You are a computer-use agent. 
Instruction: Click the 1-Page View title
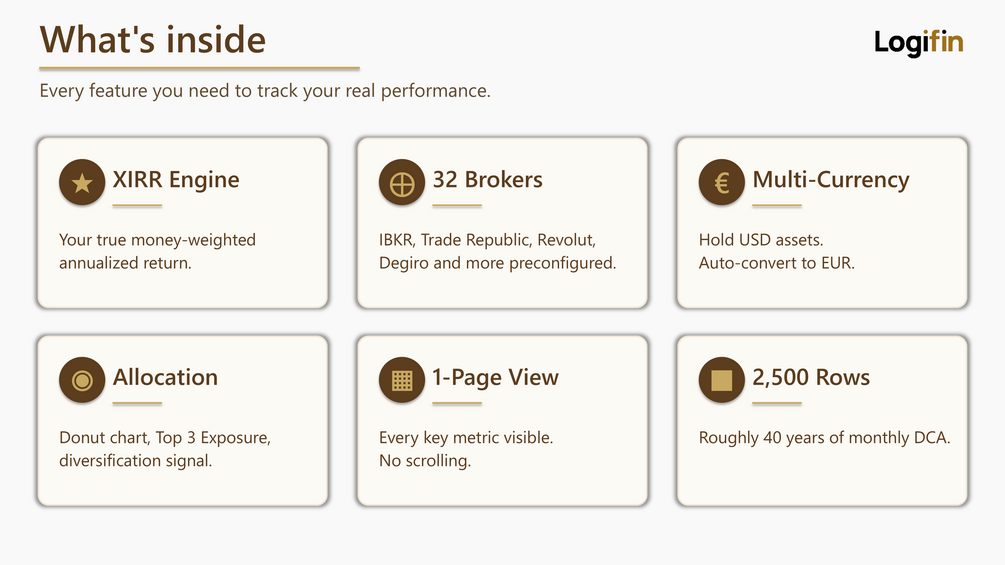[495, 377]
